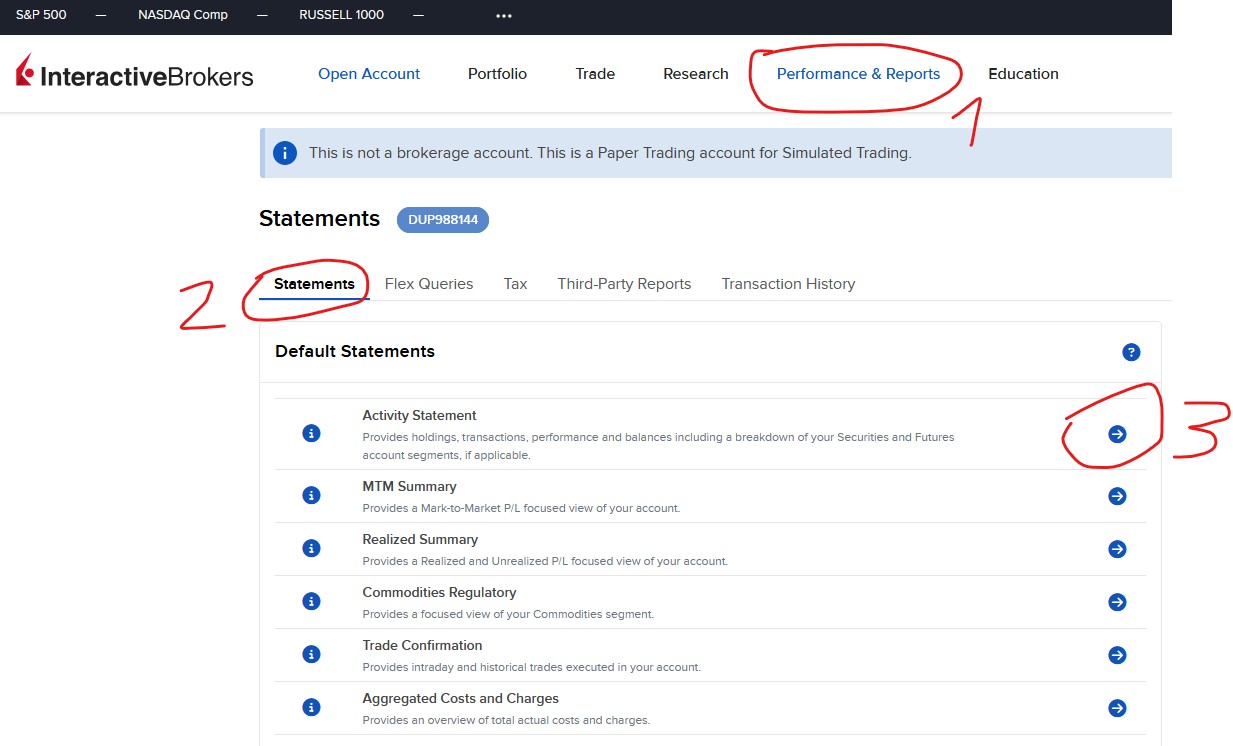Click Aggregated Costs and Charges title
The height and width of the screenshot is (746, 1233).
pos(460,698)
